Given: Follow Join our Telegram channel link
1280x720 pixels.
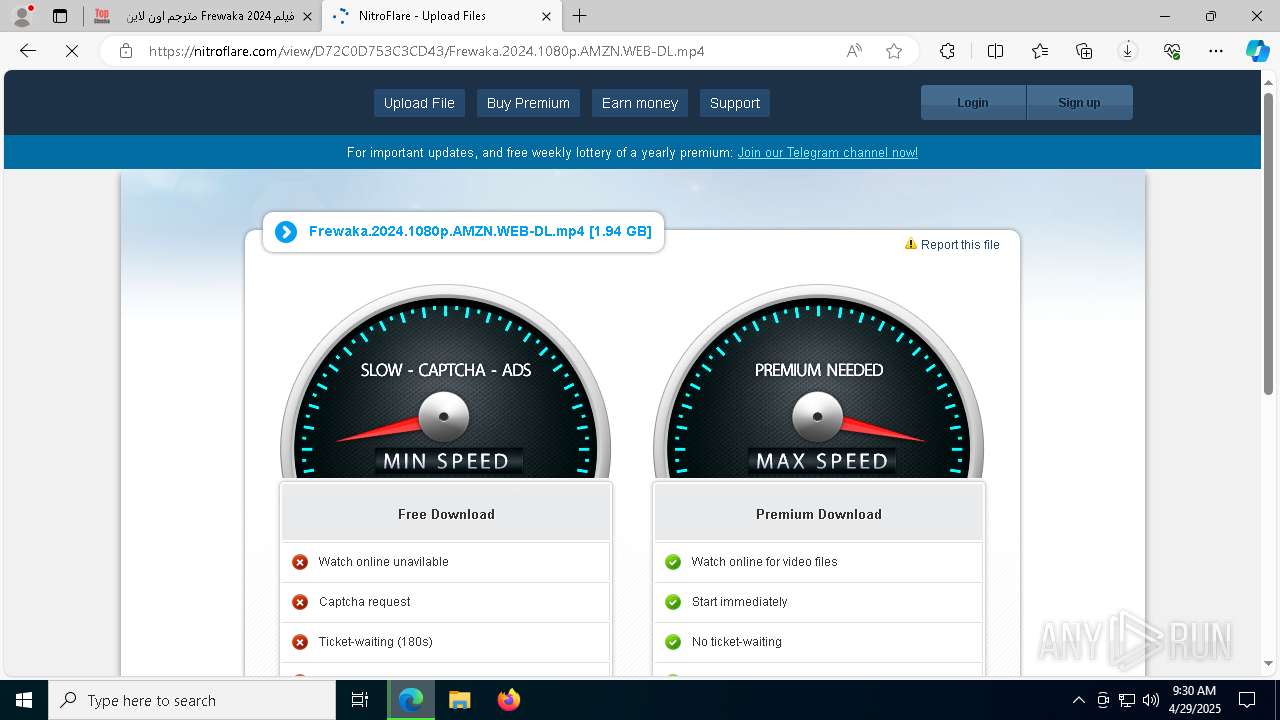Looking at the screenshot, I should tap(827, 153).
